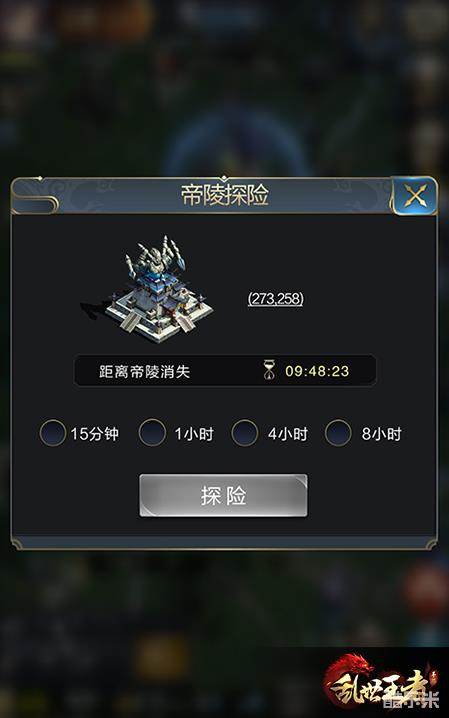449x718 pixels.
Task: Tap the 距离帝陵消失 label
Action: pyautogui.click(x=144, y=371)
